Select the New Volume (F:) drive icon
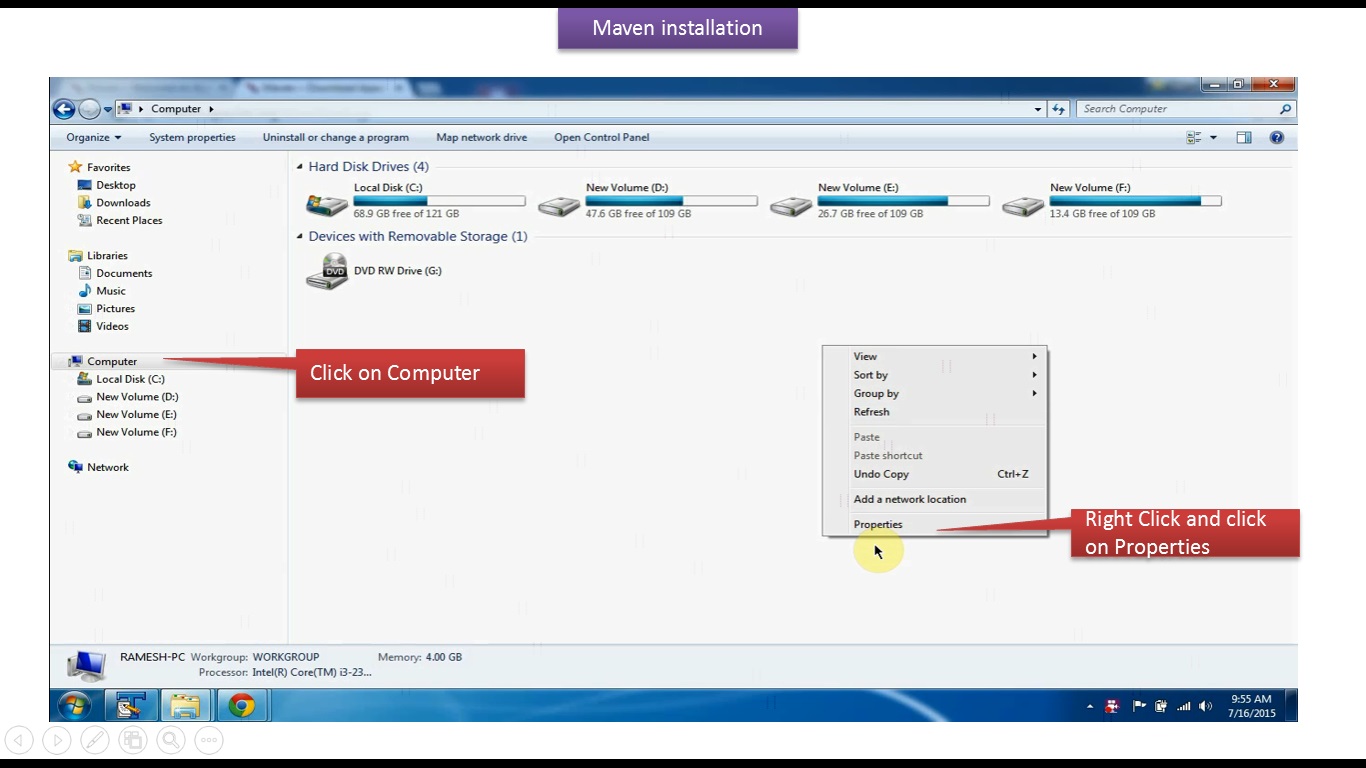The image size is (1366, 768). 1023,205
